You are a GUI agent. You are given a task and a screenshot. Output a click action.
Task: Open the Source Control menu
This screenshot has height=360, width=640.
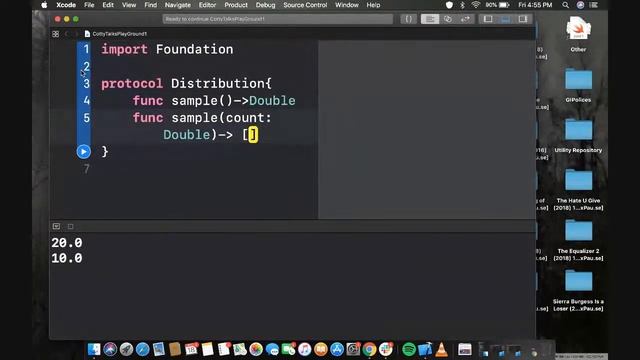pos(305,5)
